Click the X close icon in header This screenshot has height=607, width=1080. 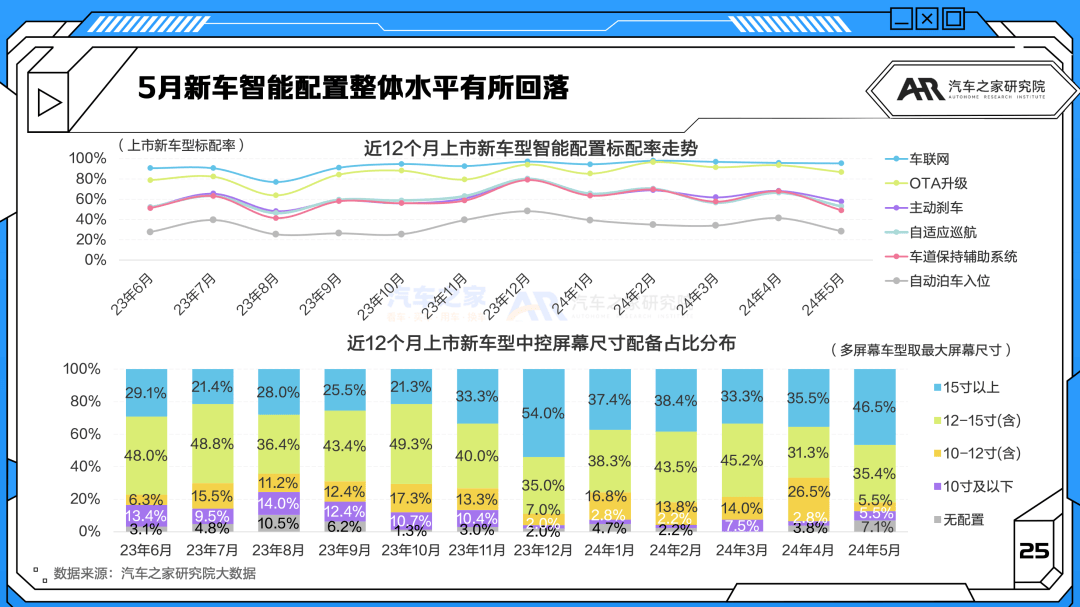click(x=927, y=18)
